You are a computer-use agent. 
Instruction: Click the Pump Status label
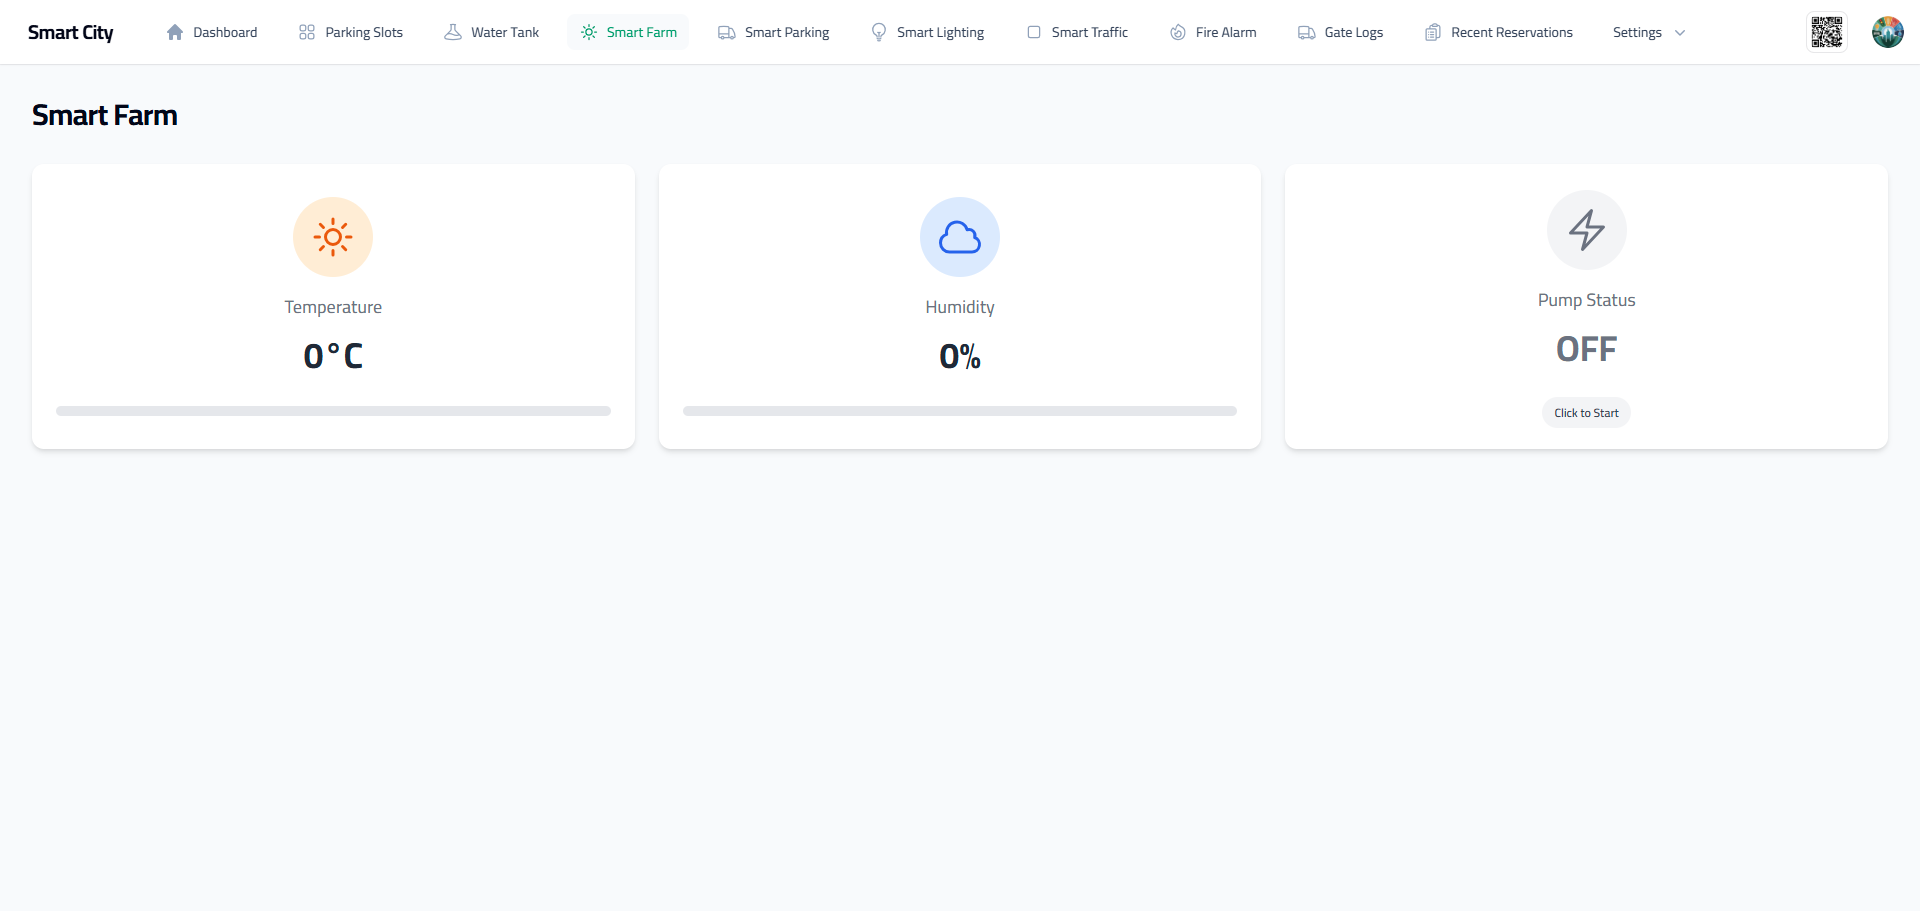[1586, 300]
